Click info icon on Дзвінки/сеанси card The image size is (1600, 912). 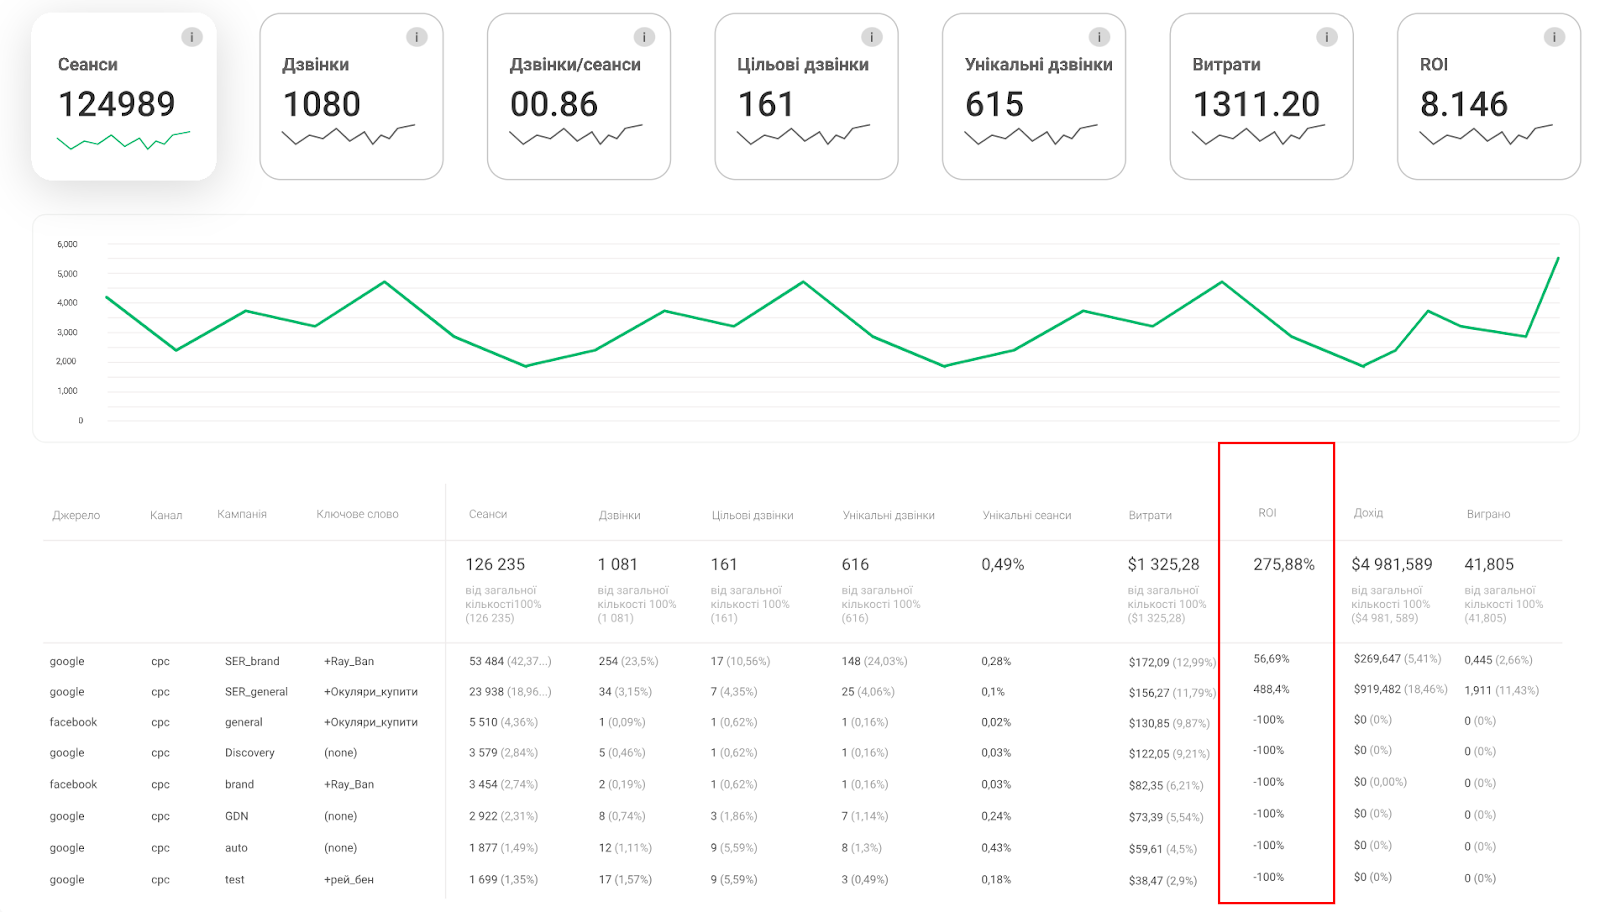pyautogui.click(x=644, y=37)
